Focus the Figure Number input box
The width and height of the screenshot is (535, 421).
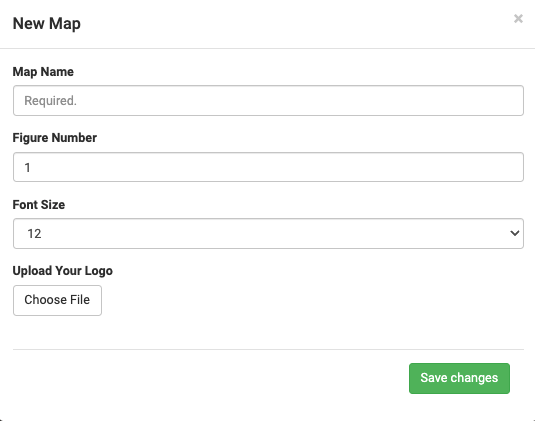[268, 167]
